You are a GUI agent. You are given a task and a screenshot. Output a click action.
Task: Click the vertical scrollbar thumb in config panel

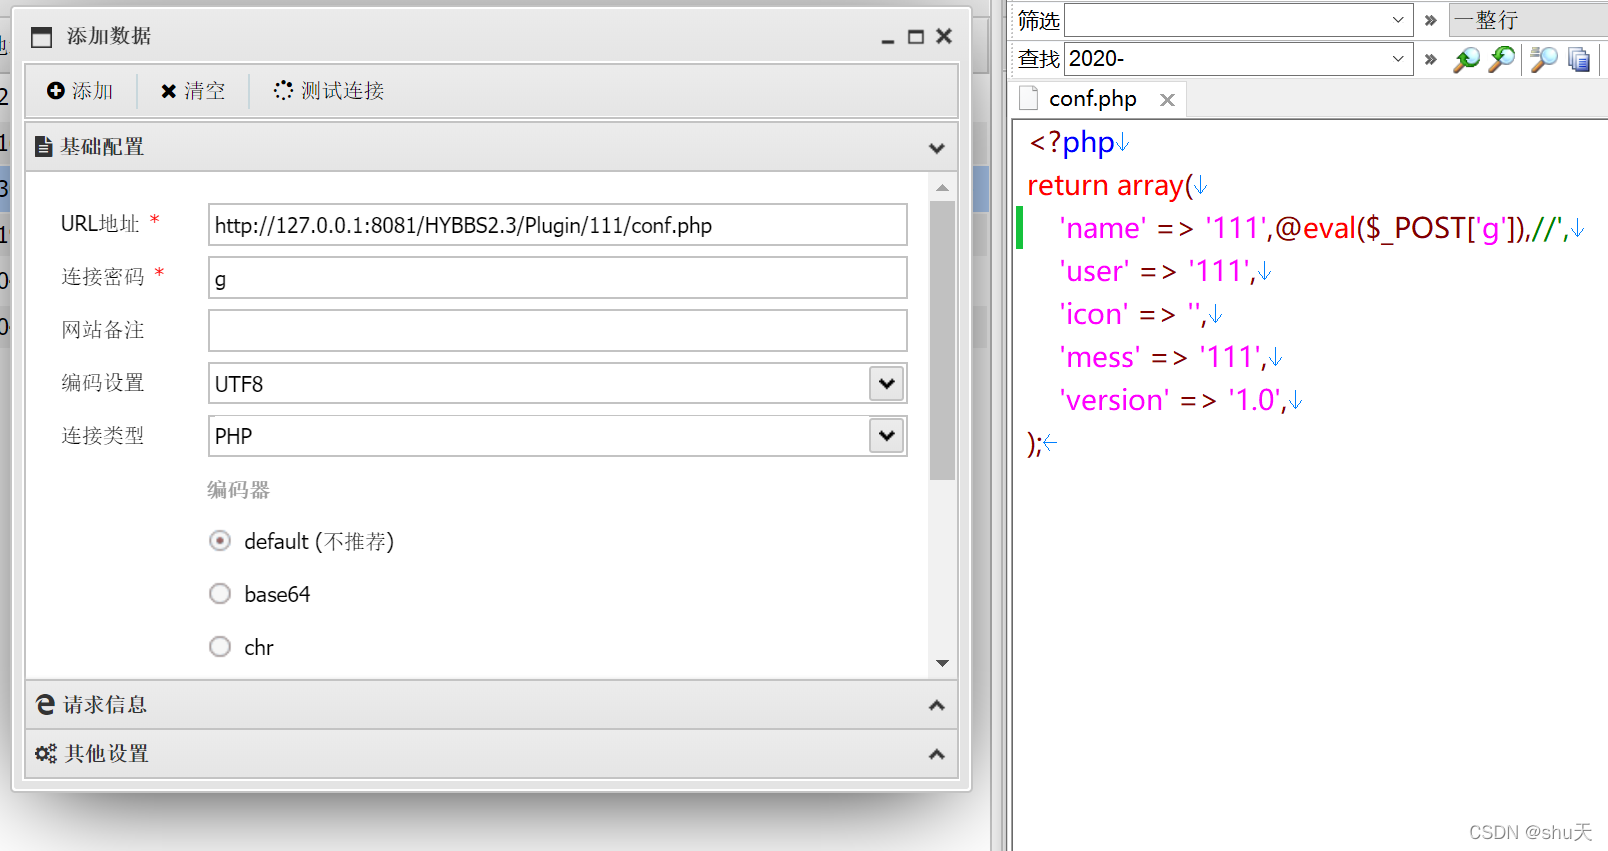(942, 340)
